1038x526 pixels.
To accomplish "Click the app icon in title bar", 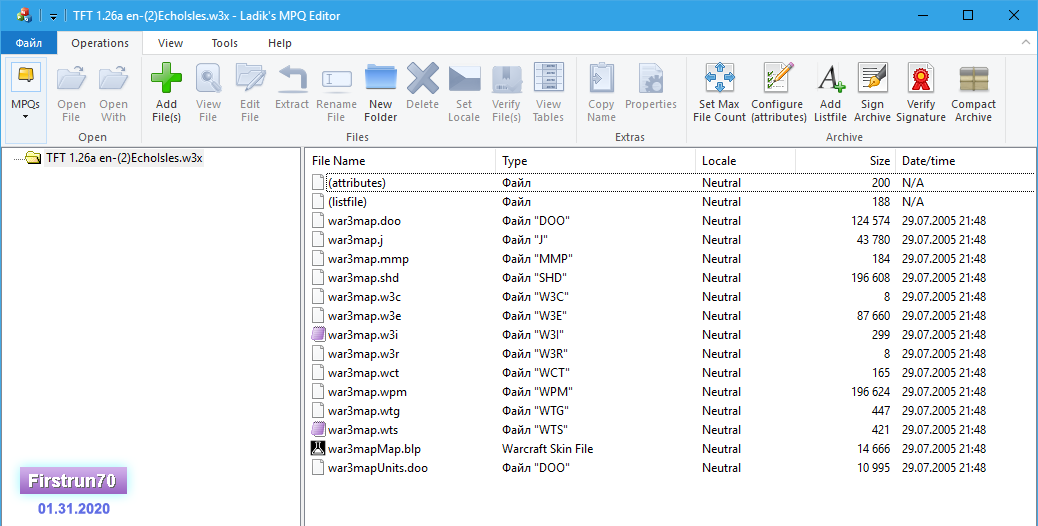I will (24, 15).
